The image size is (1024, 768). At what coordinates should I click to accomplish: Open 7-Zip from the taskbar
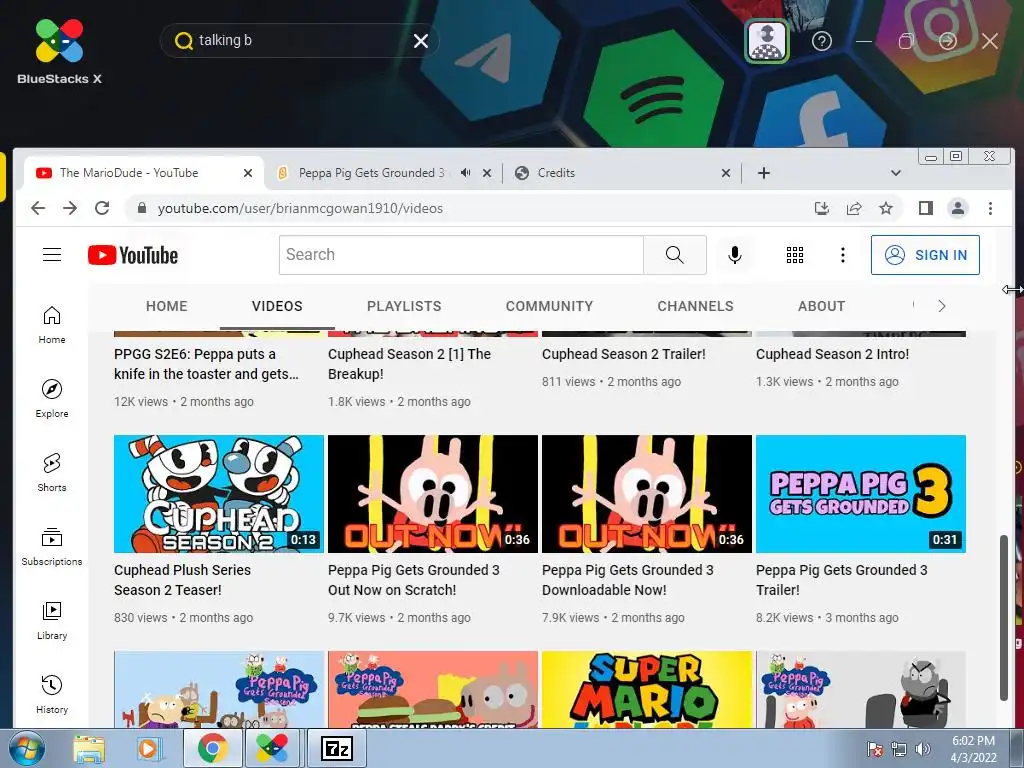337,749
